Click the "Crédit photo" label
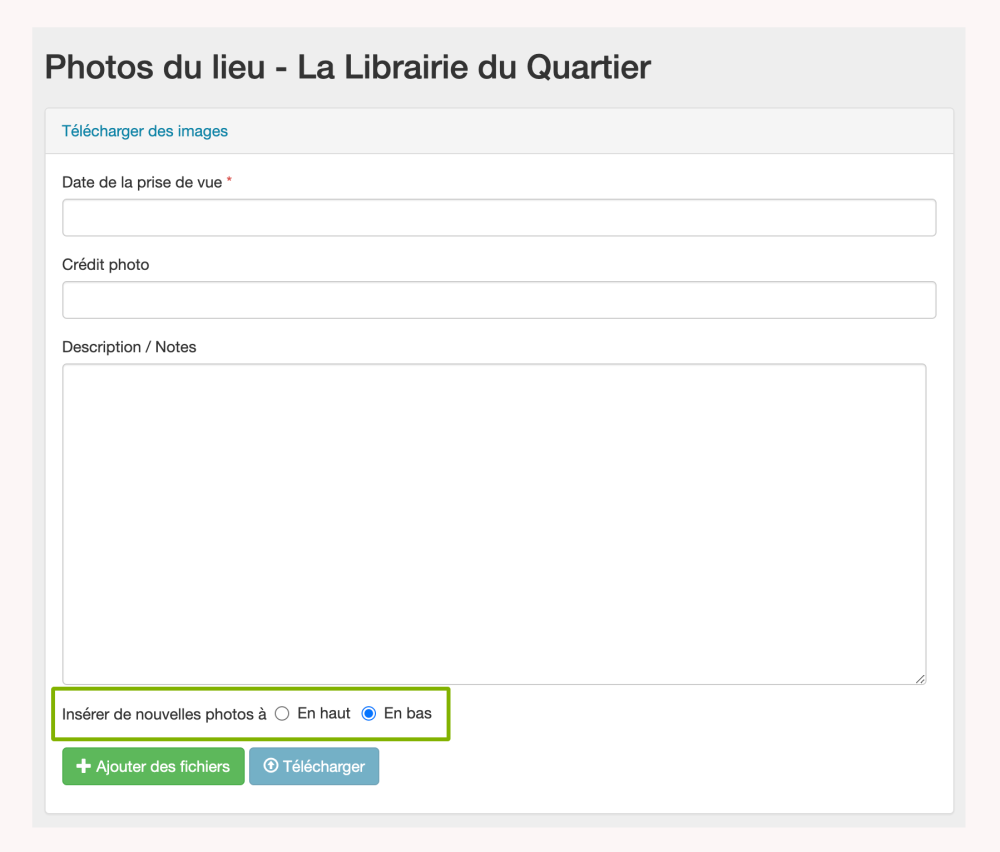Viewport: 1000px width, 852px height. [x=106, y=265]
